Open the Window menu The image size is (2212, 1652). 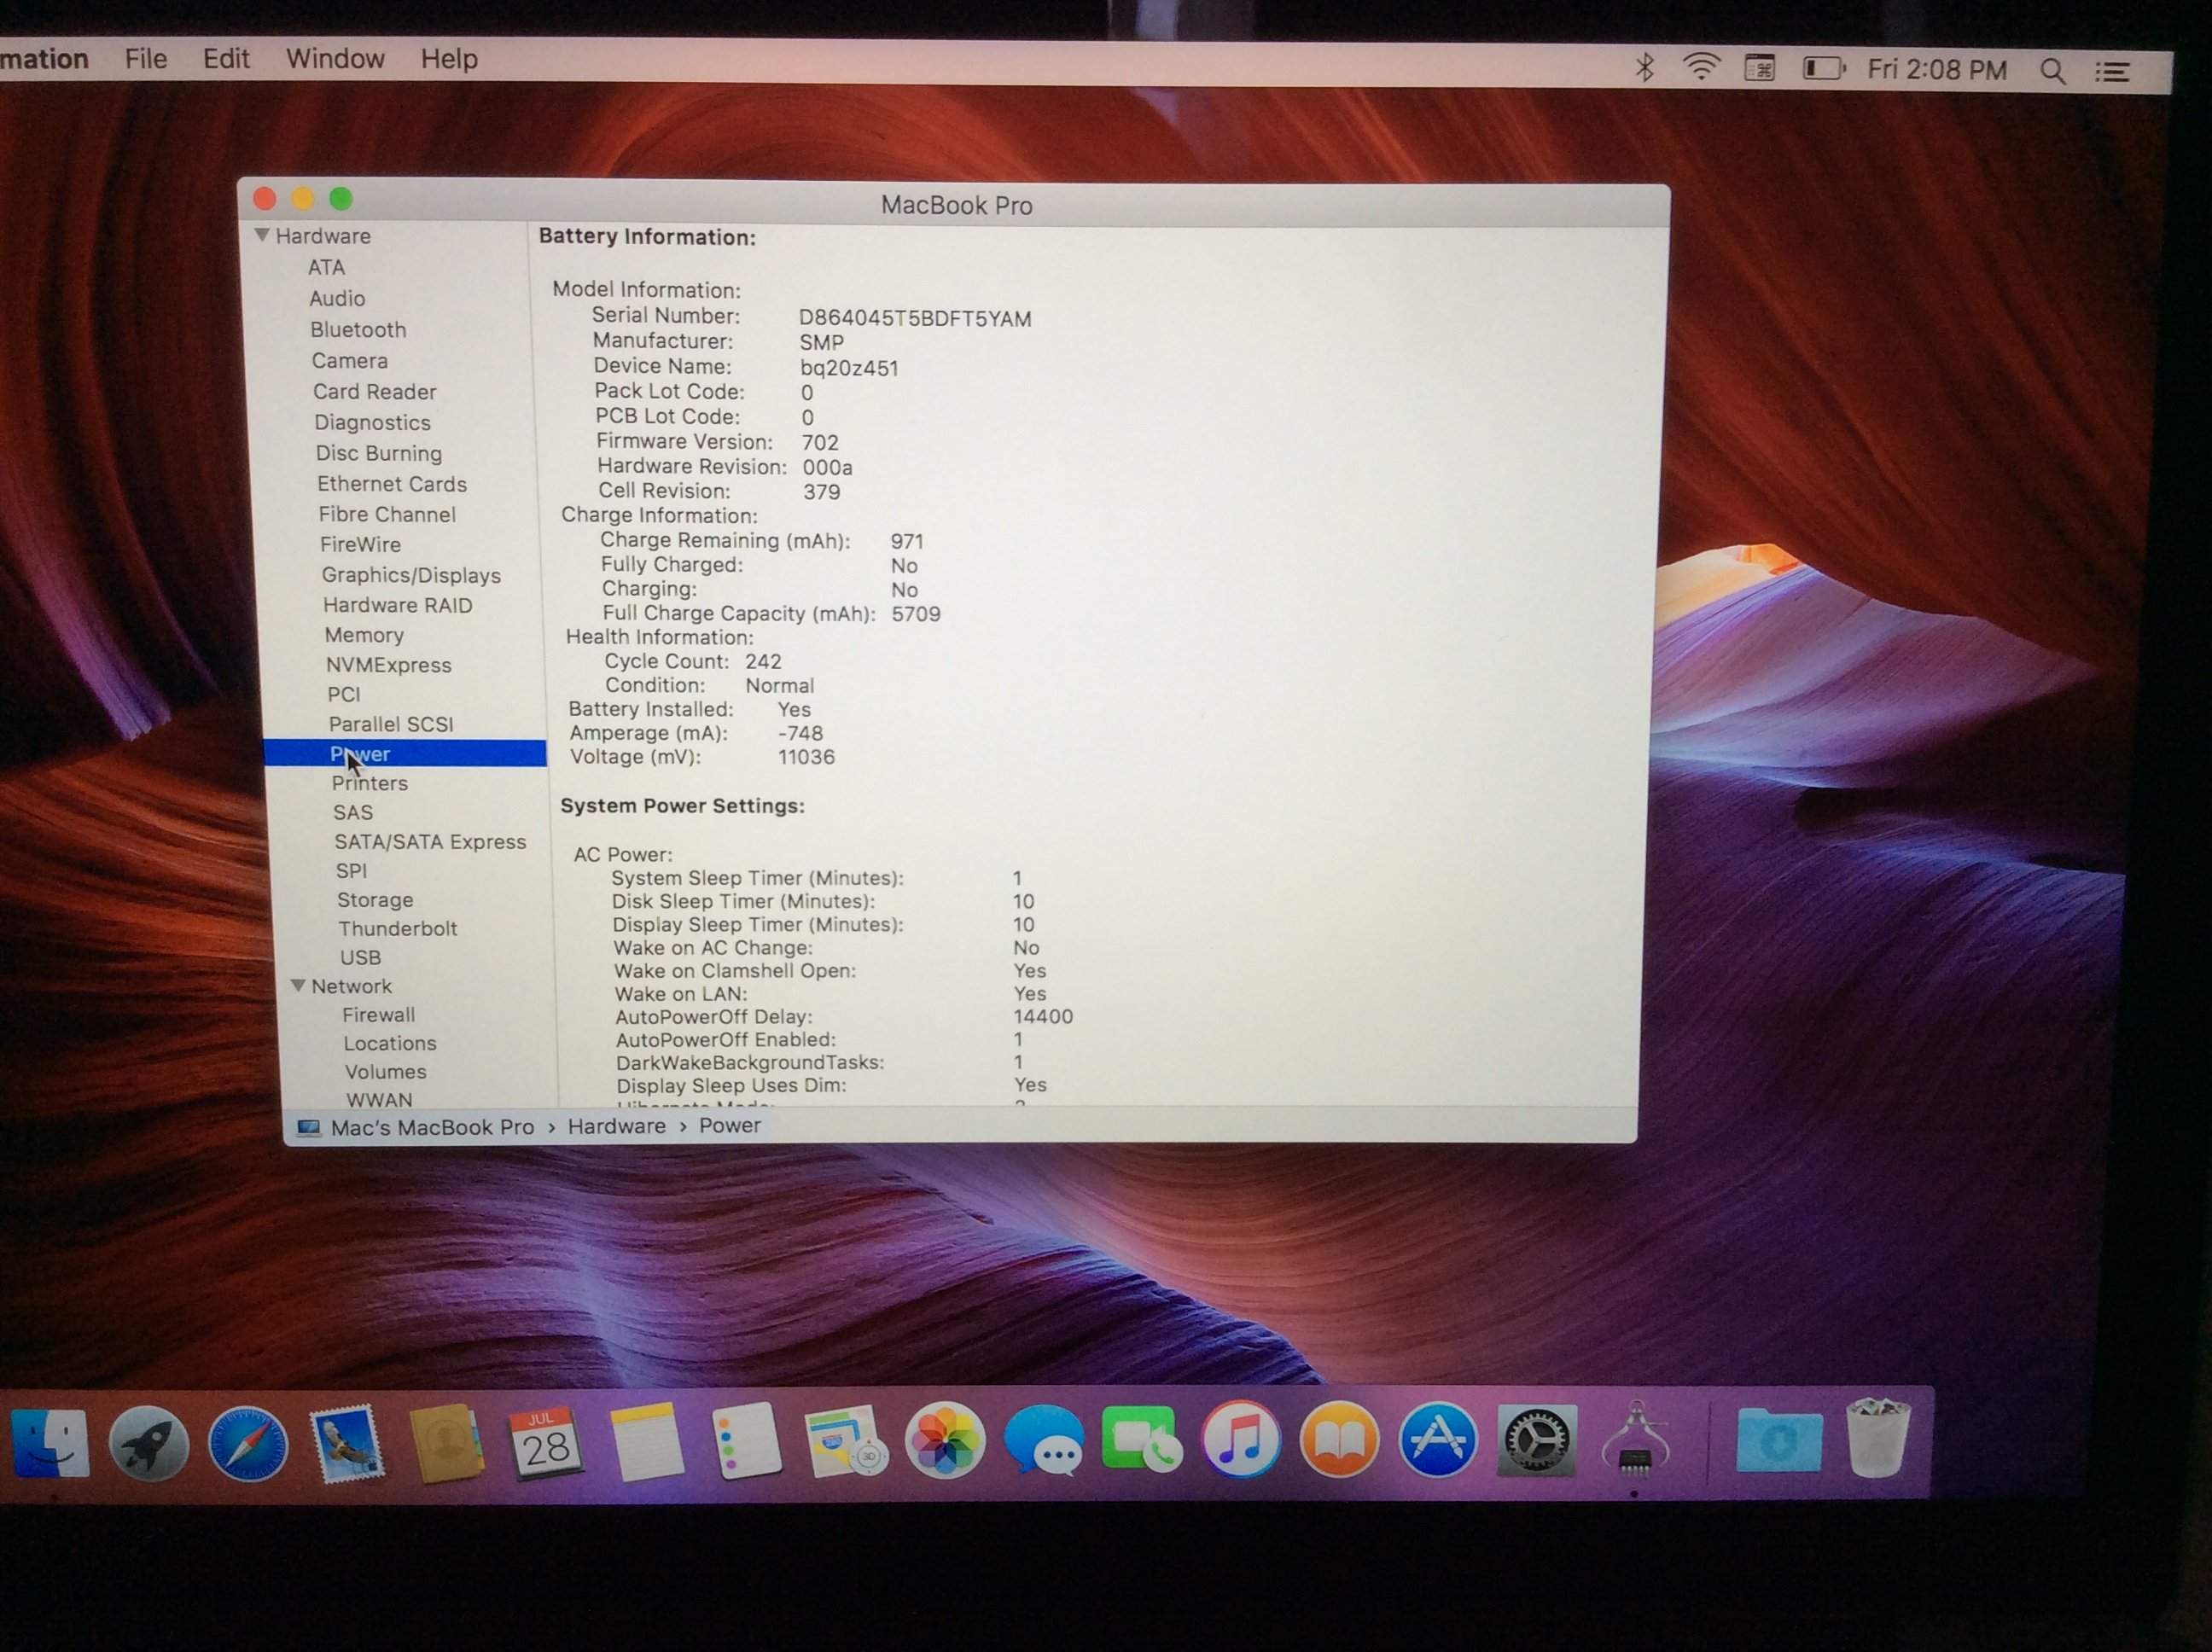point(335,59)
